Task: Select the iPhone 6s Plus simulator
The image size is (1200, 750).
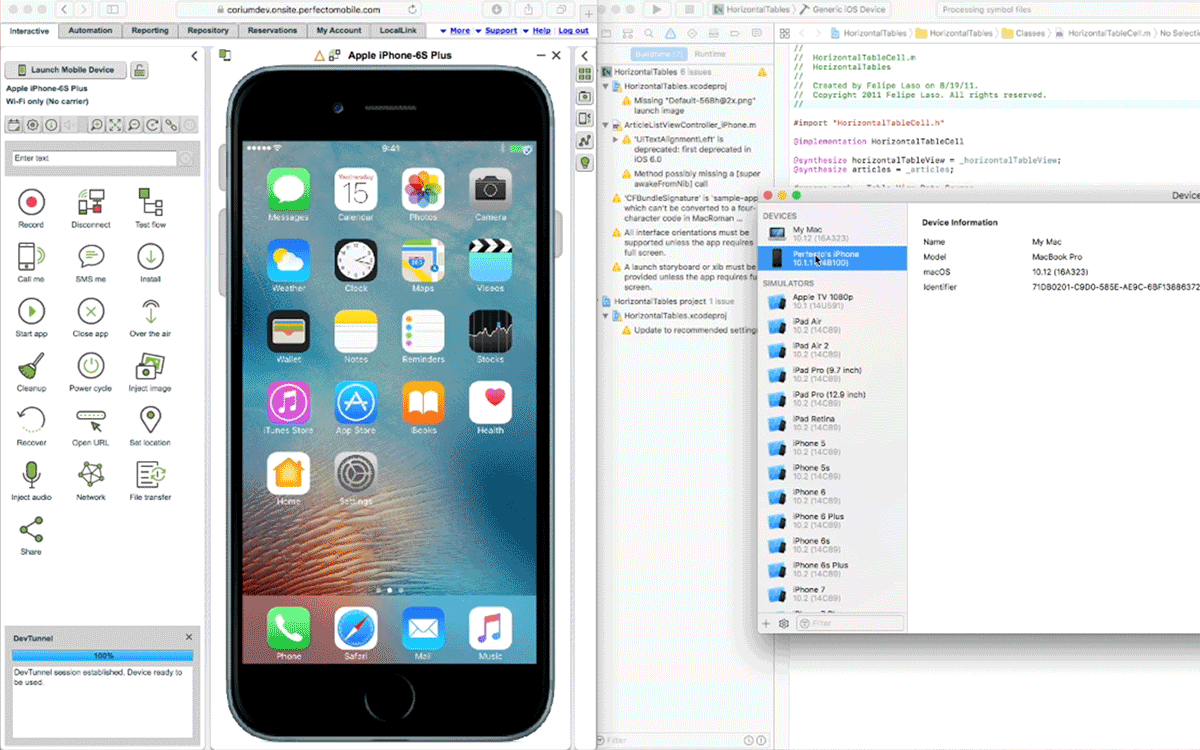Action: tap(832, 570)
